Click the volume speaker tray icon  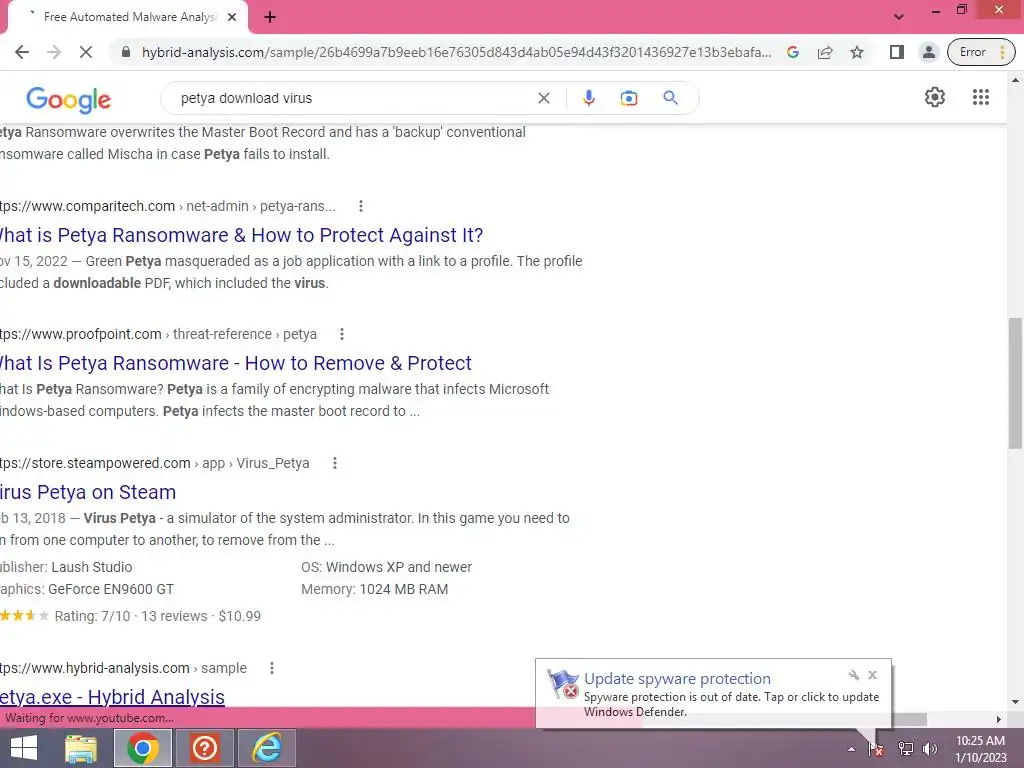pos(929,749)
